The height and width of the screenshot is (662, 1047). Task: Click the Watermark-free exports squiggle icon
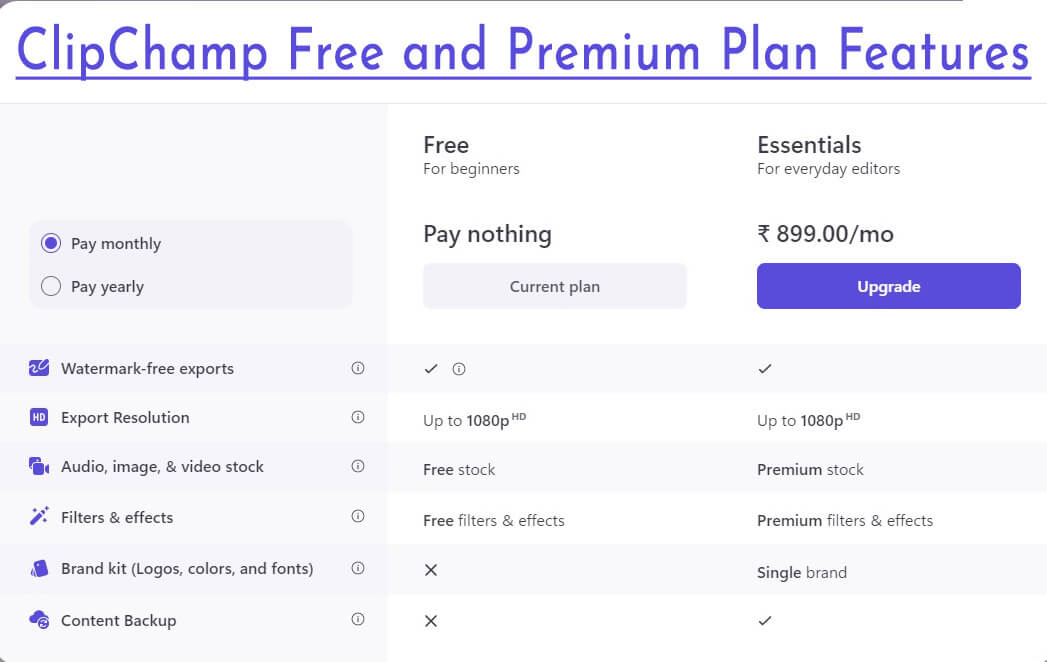click(39, 368)
